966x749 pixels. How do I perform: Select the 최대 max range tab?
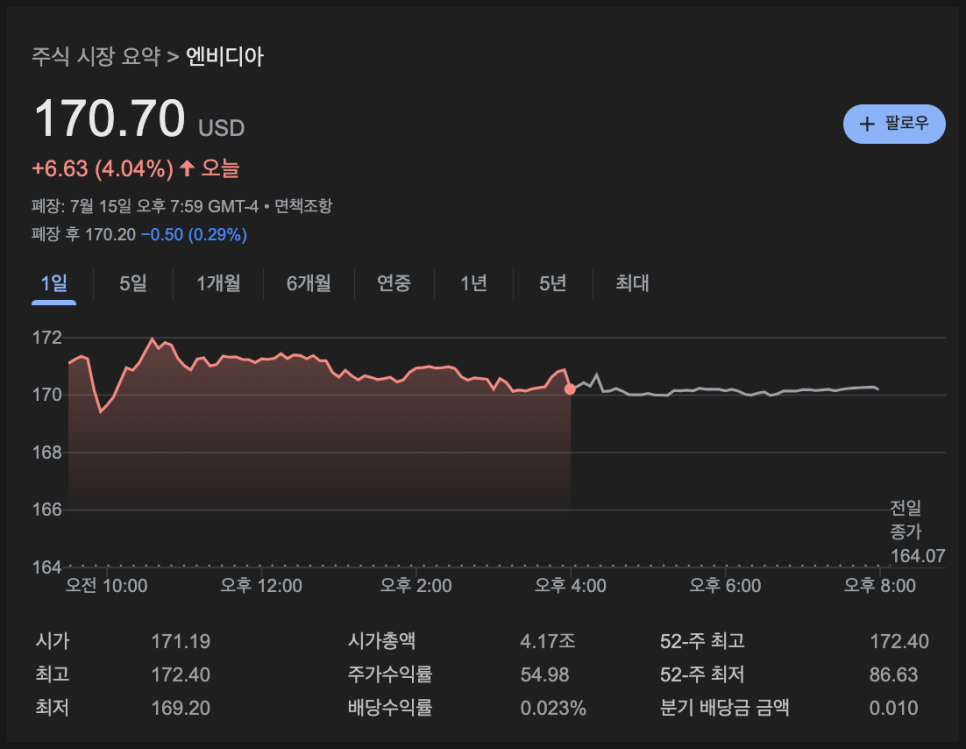pos(632,283)
